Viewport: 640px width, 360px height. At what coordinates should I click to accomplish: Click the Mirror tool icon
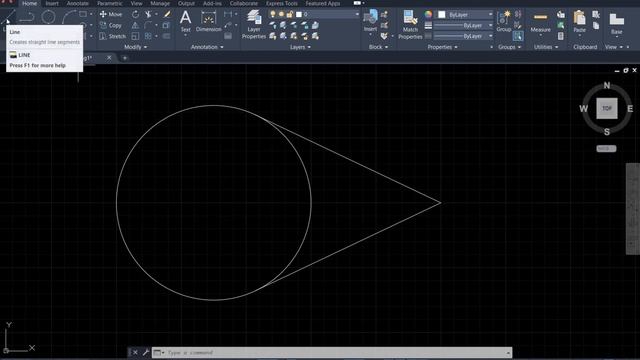coord(135,25)
